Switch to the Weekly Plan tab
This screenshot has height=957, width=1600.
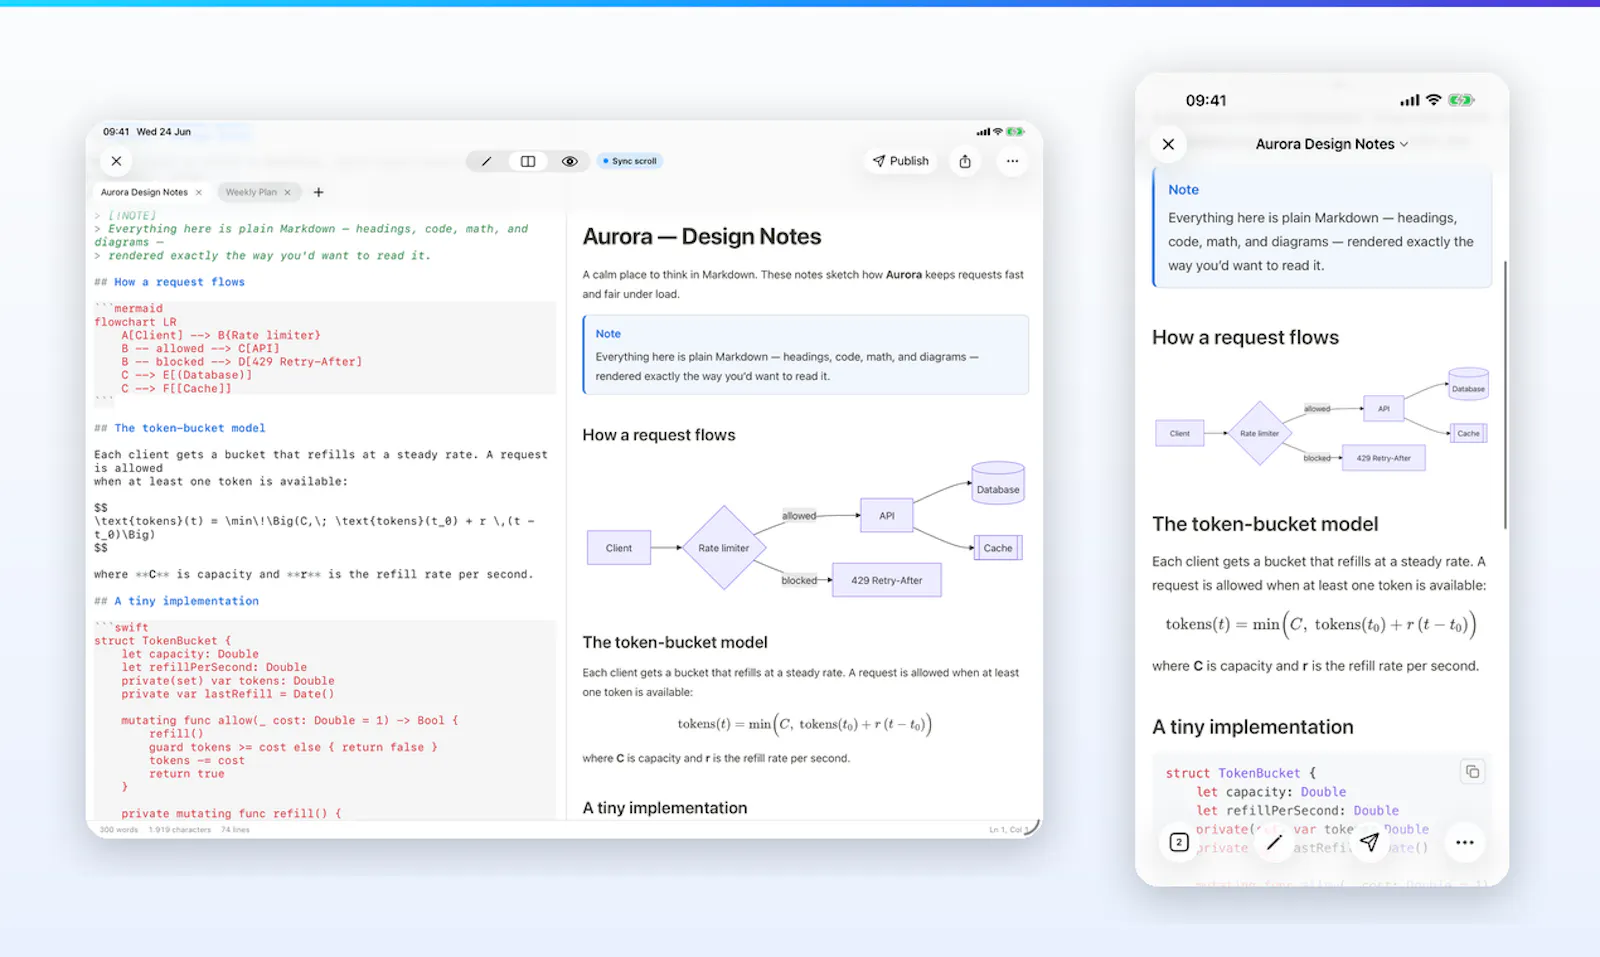tap(251, 192)
